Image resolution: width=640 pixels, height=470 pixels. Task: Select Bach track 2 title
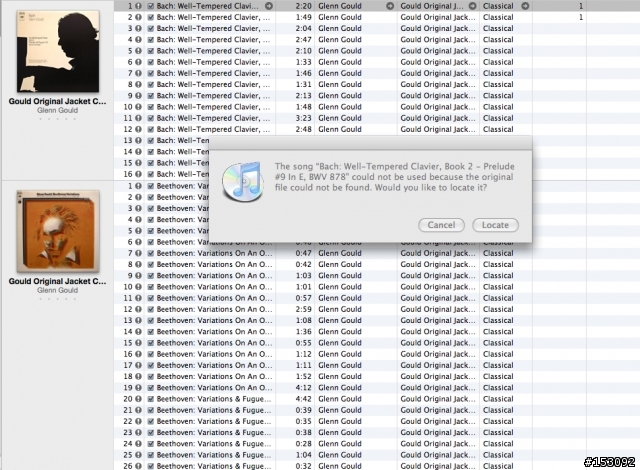point(213,17)
